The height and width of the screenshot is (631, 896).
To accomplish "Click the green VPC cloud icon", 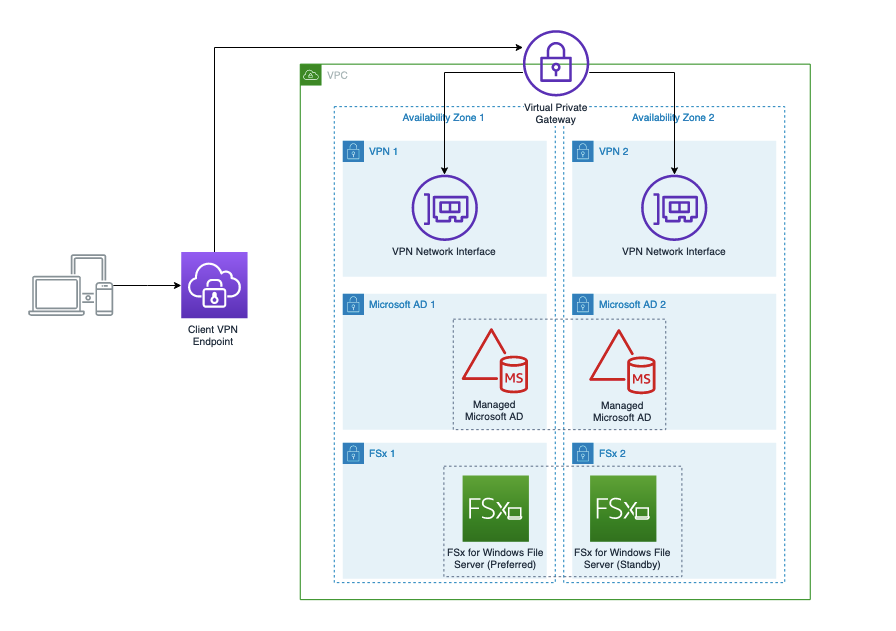I will (x=311, y=72).
